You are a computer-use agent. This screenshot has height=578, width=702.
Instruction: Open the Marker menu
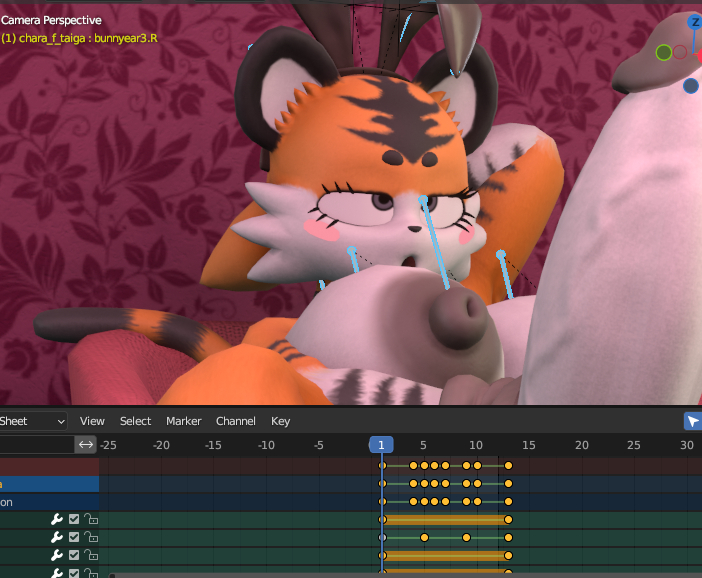tap(183, 421)
